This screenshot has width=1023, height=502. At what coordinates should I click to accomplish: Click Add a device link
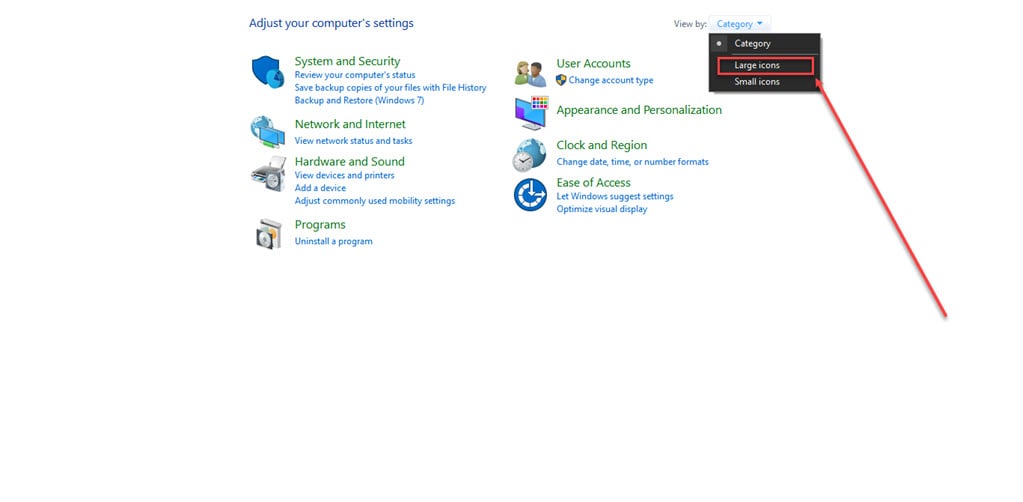click(x=320, y=188)
